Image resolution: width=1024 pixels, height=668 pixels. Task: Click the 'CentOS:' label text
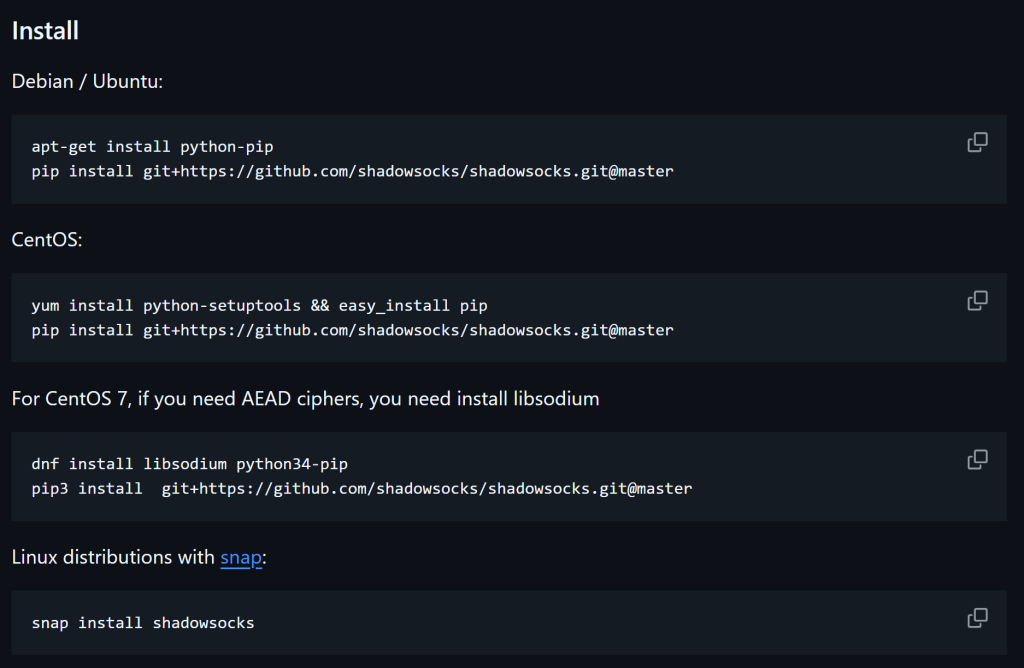coord(47,240)
